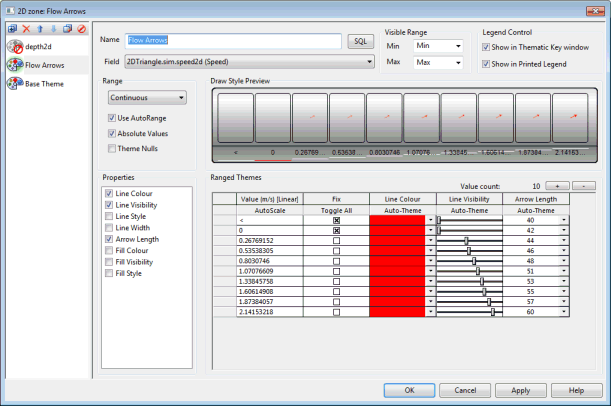
Task: Toggle Absolute Values checkbox
Action: pos(112,134)
